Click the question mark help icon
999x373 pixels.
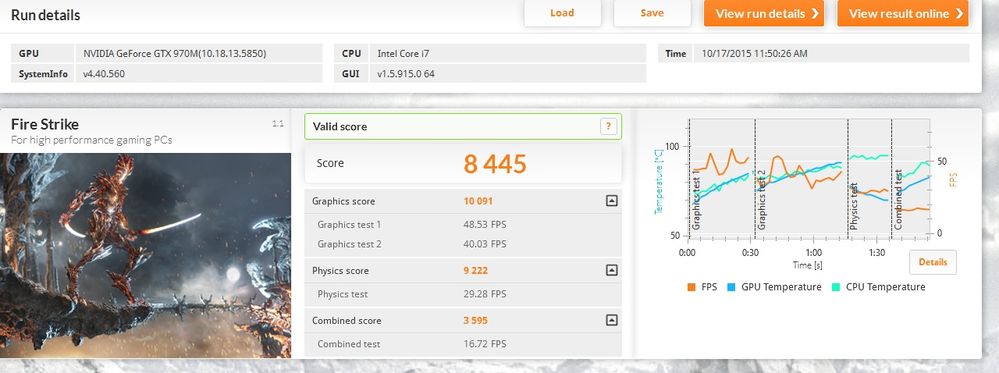coord(608,127)
